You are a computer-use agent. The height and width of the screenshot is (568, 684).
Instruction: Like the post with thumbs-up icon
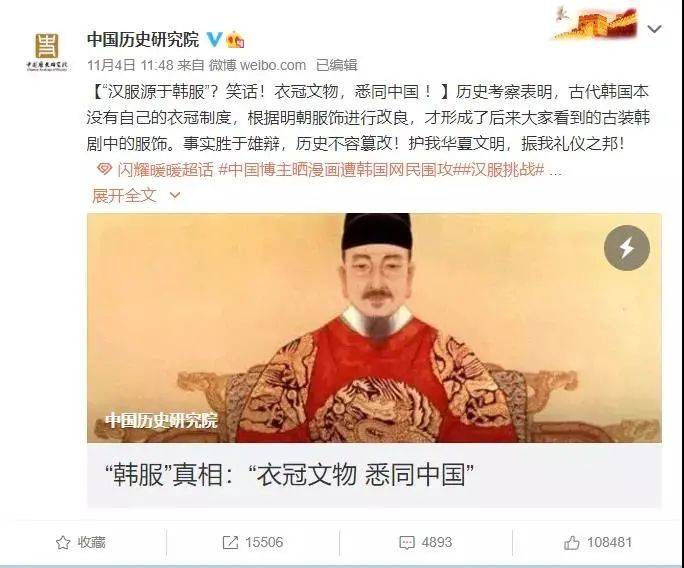tap(571, 543)
